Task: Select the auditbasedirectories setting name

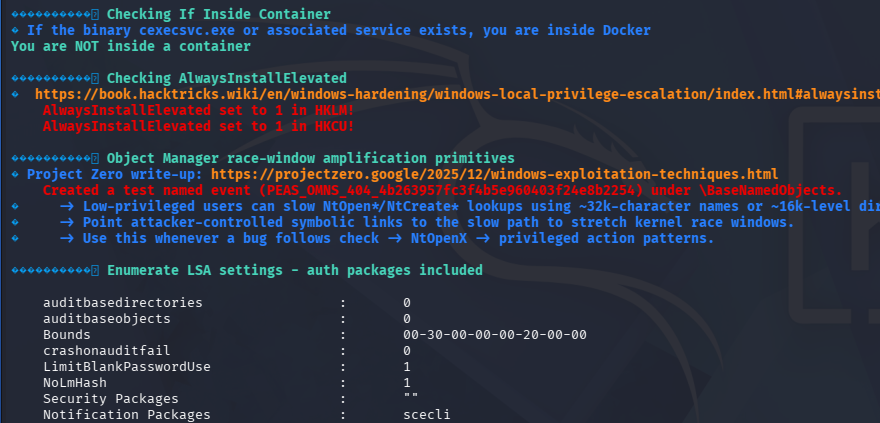Action: 122,302
